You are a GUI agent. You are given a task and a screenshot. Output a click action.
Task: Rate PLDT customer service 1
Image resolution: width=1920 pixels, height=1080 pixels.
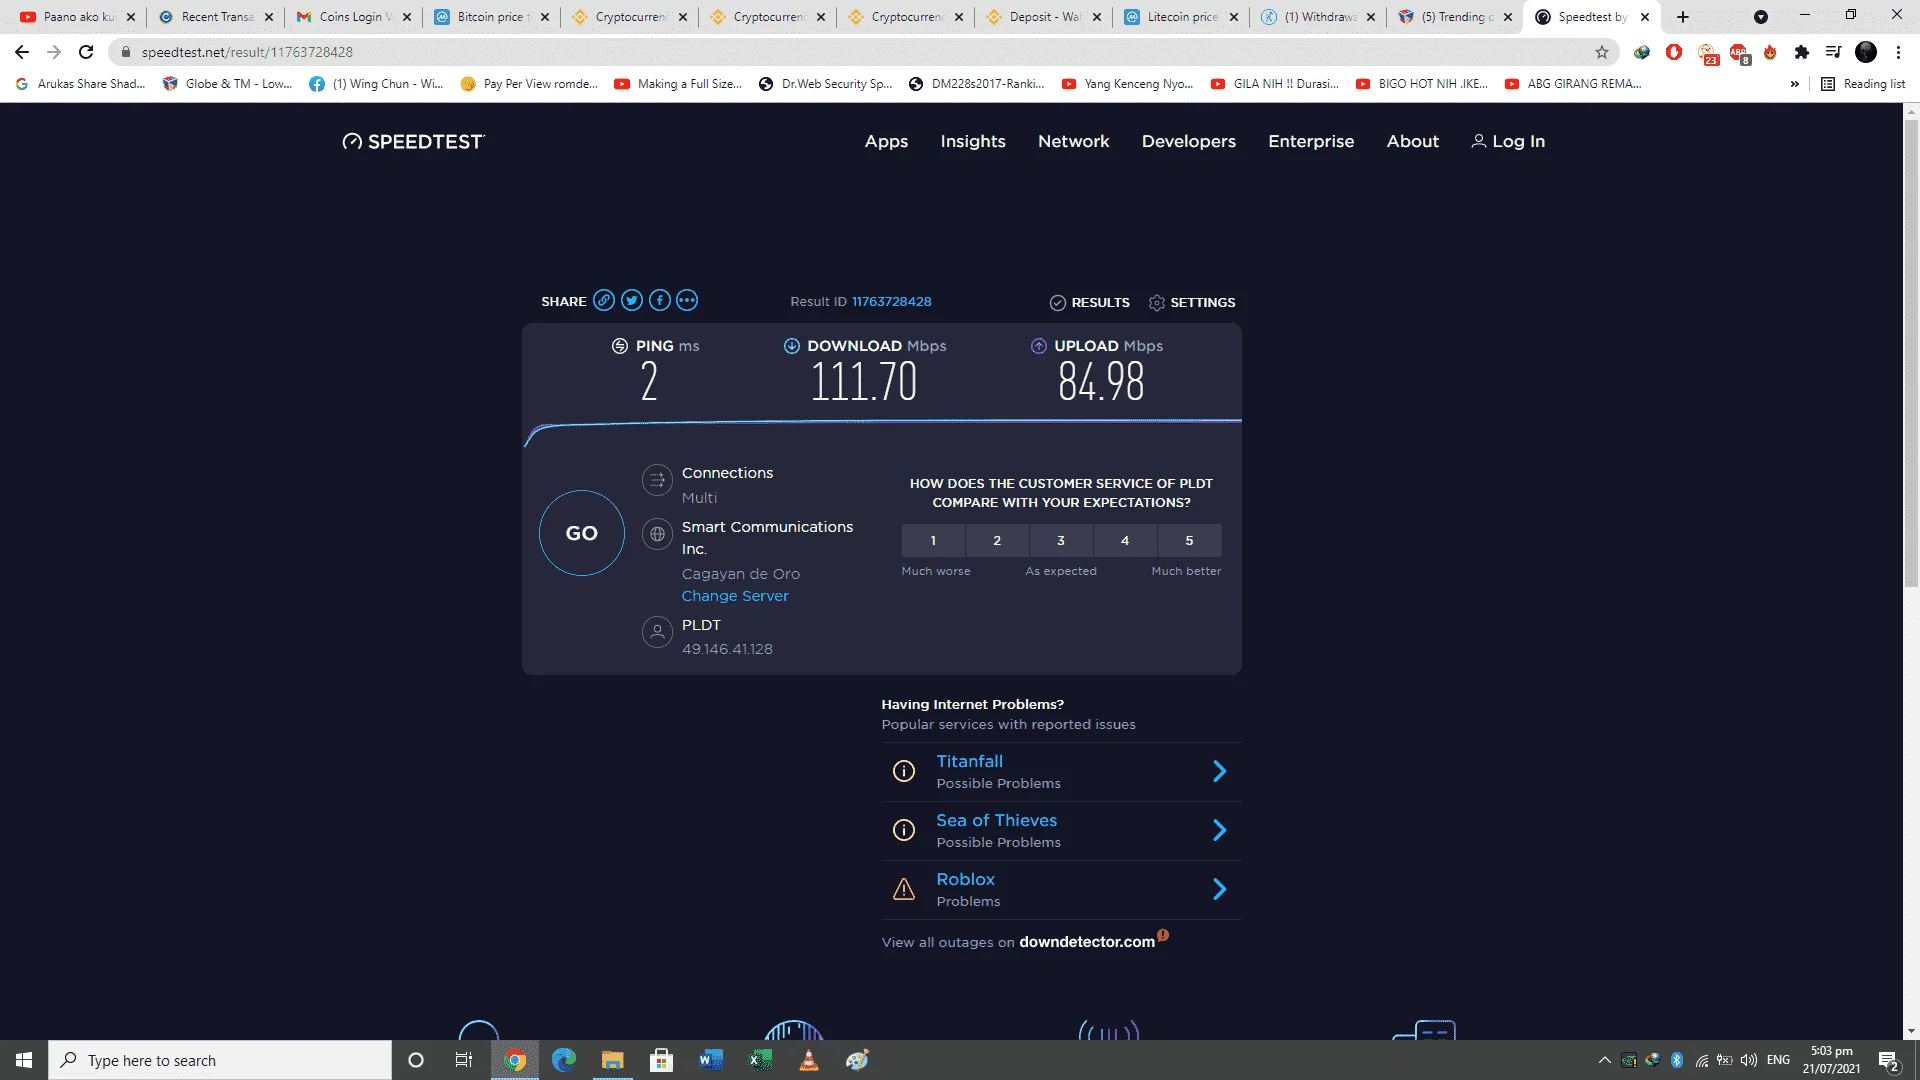click(933, 540)
